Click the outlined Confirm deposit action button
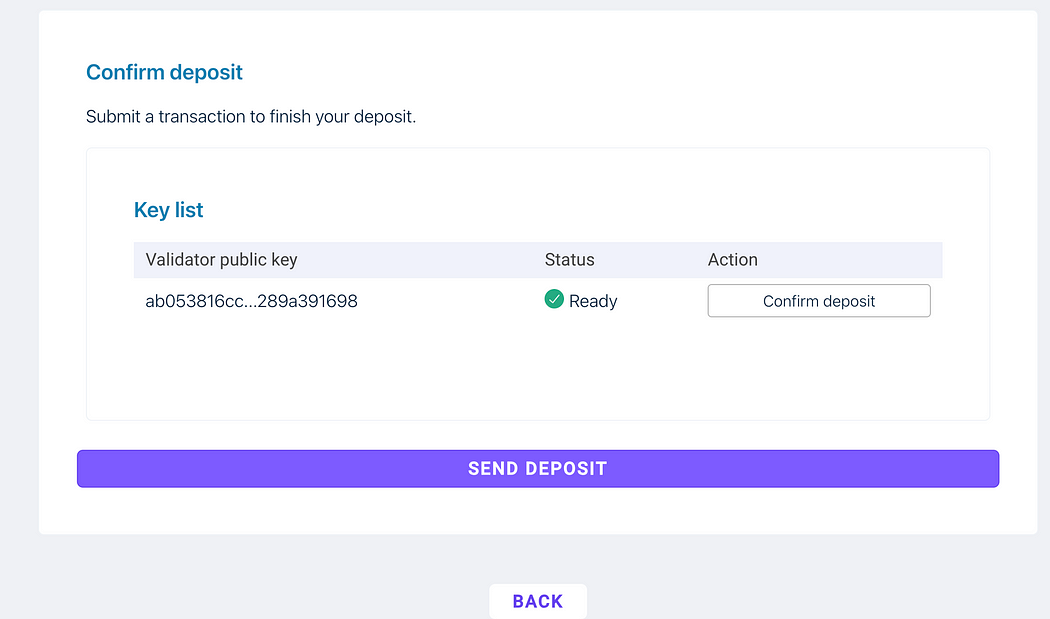 click(819, 301)
